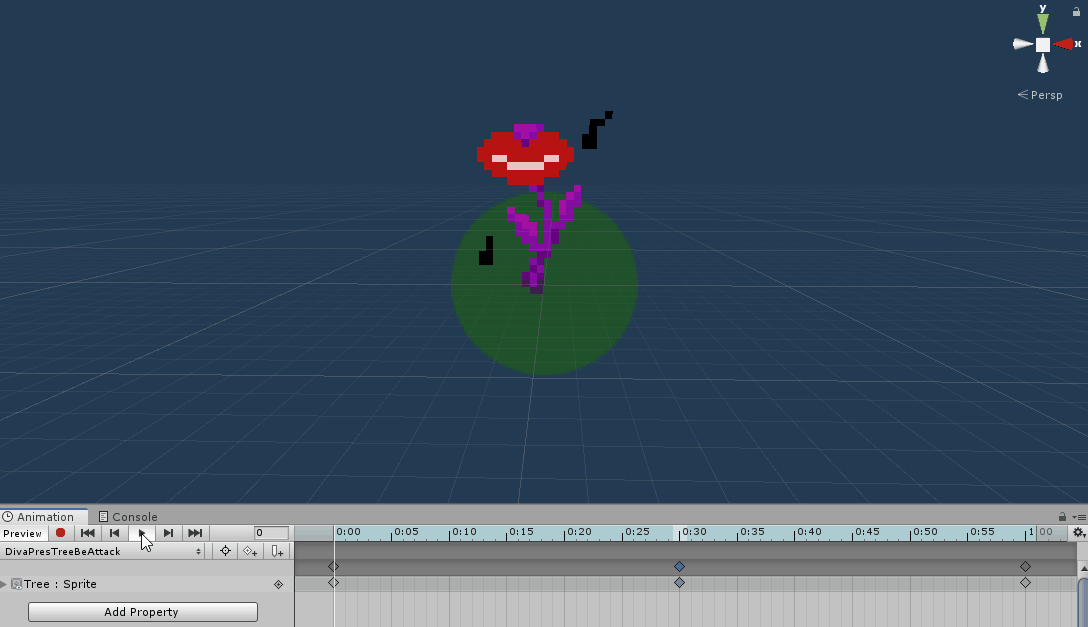Click the Add Event icon
The image size is (1088, 627).
[277, 551]
